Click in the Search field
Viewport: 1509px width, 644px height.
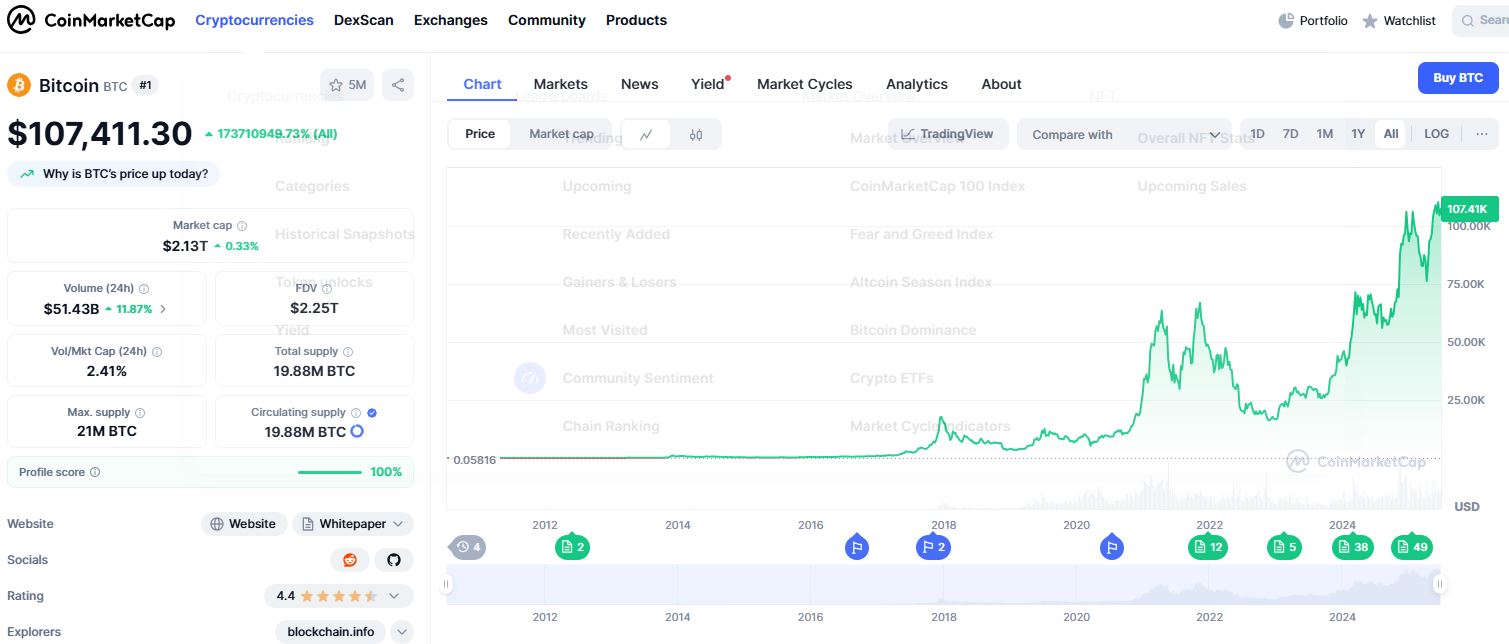pyautogui.click(x=1481, y=20)
